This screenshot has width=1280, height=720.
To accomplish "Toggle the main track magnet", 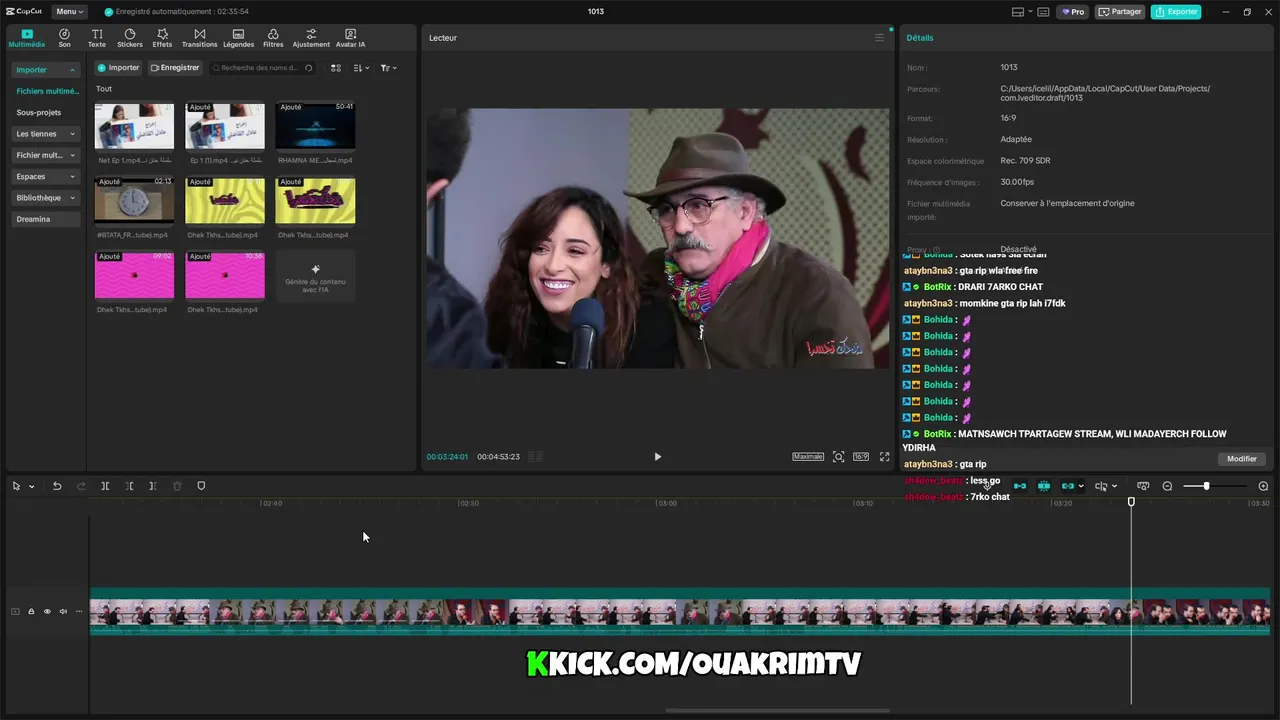I will point(1020,486).
